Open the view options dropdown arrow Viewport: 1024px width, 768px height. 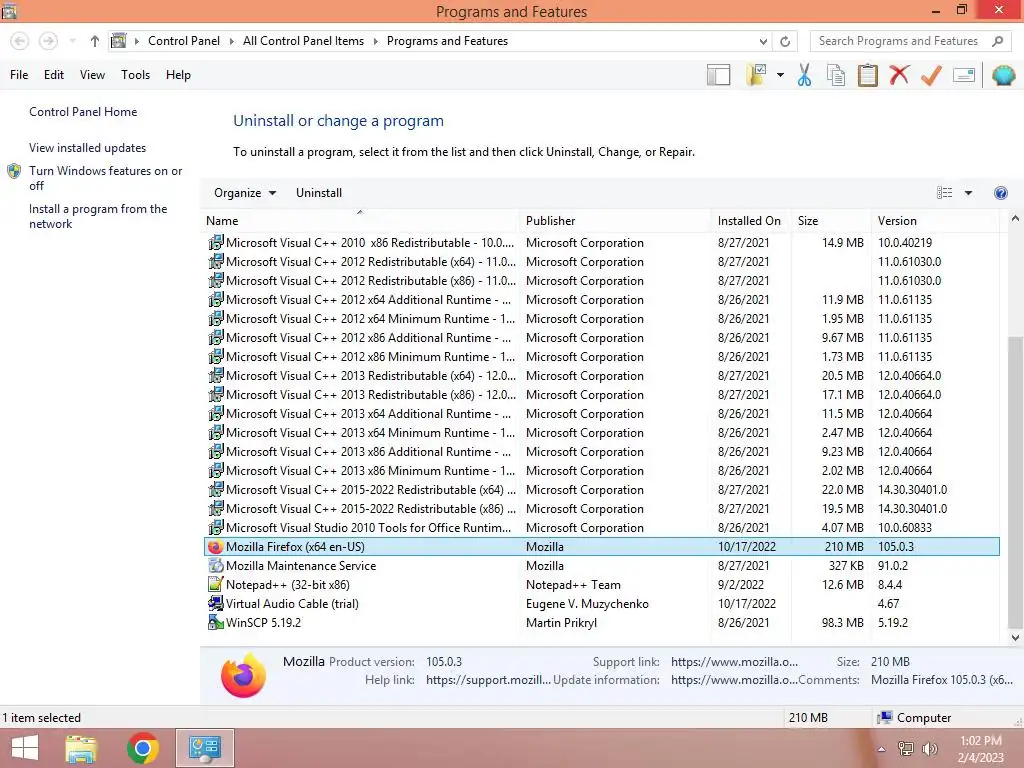tap(968, 193)
